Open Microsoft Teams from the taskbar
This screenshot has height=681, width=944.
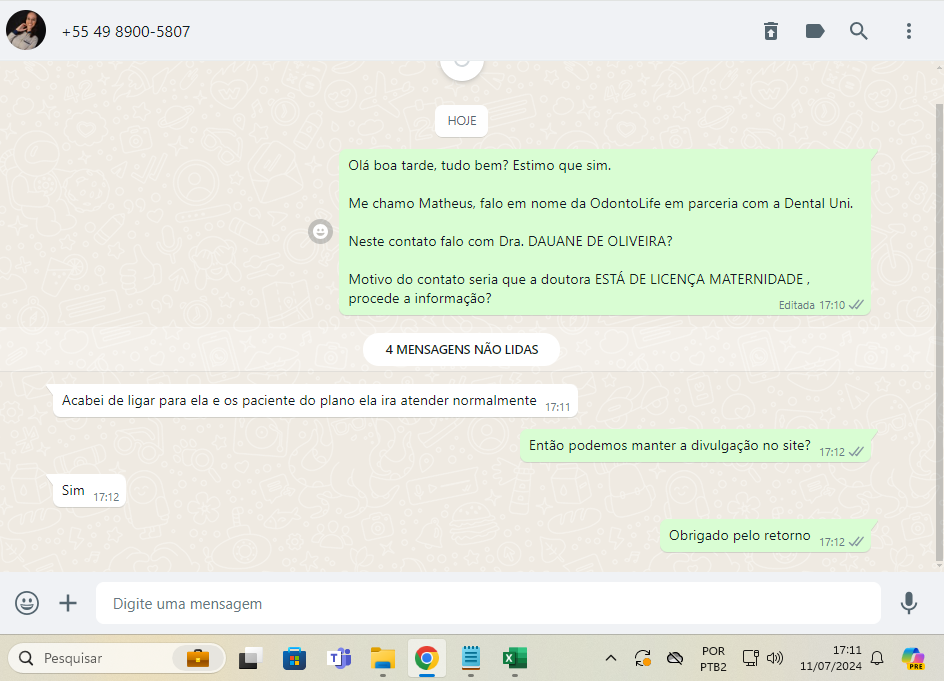click(339, 658)
